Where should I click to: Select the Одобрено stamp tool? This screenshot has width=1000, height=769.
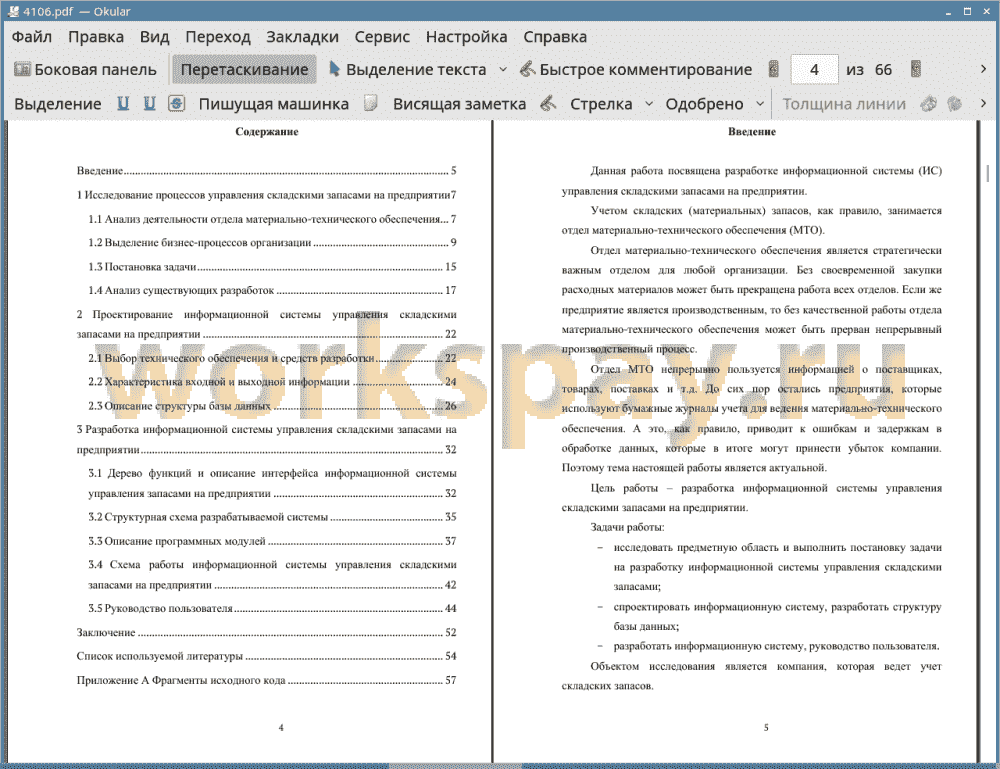coord(704,104)
